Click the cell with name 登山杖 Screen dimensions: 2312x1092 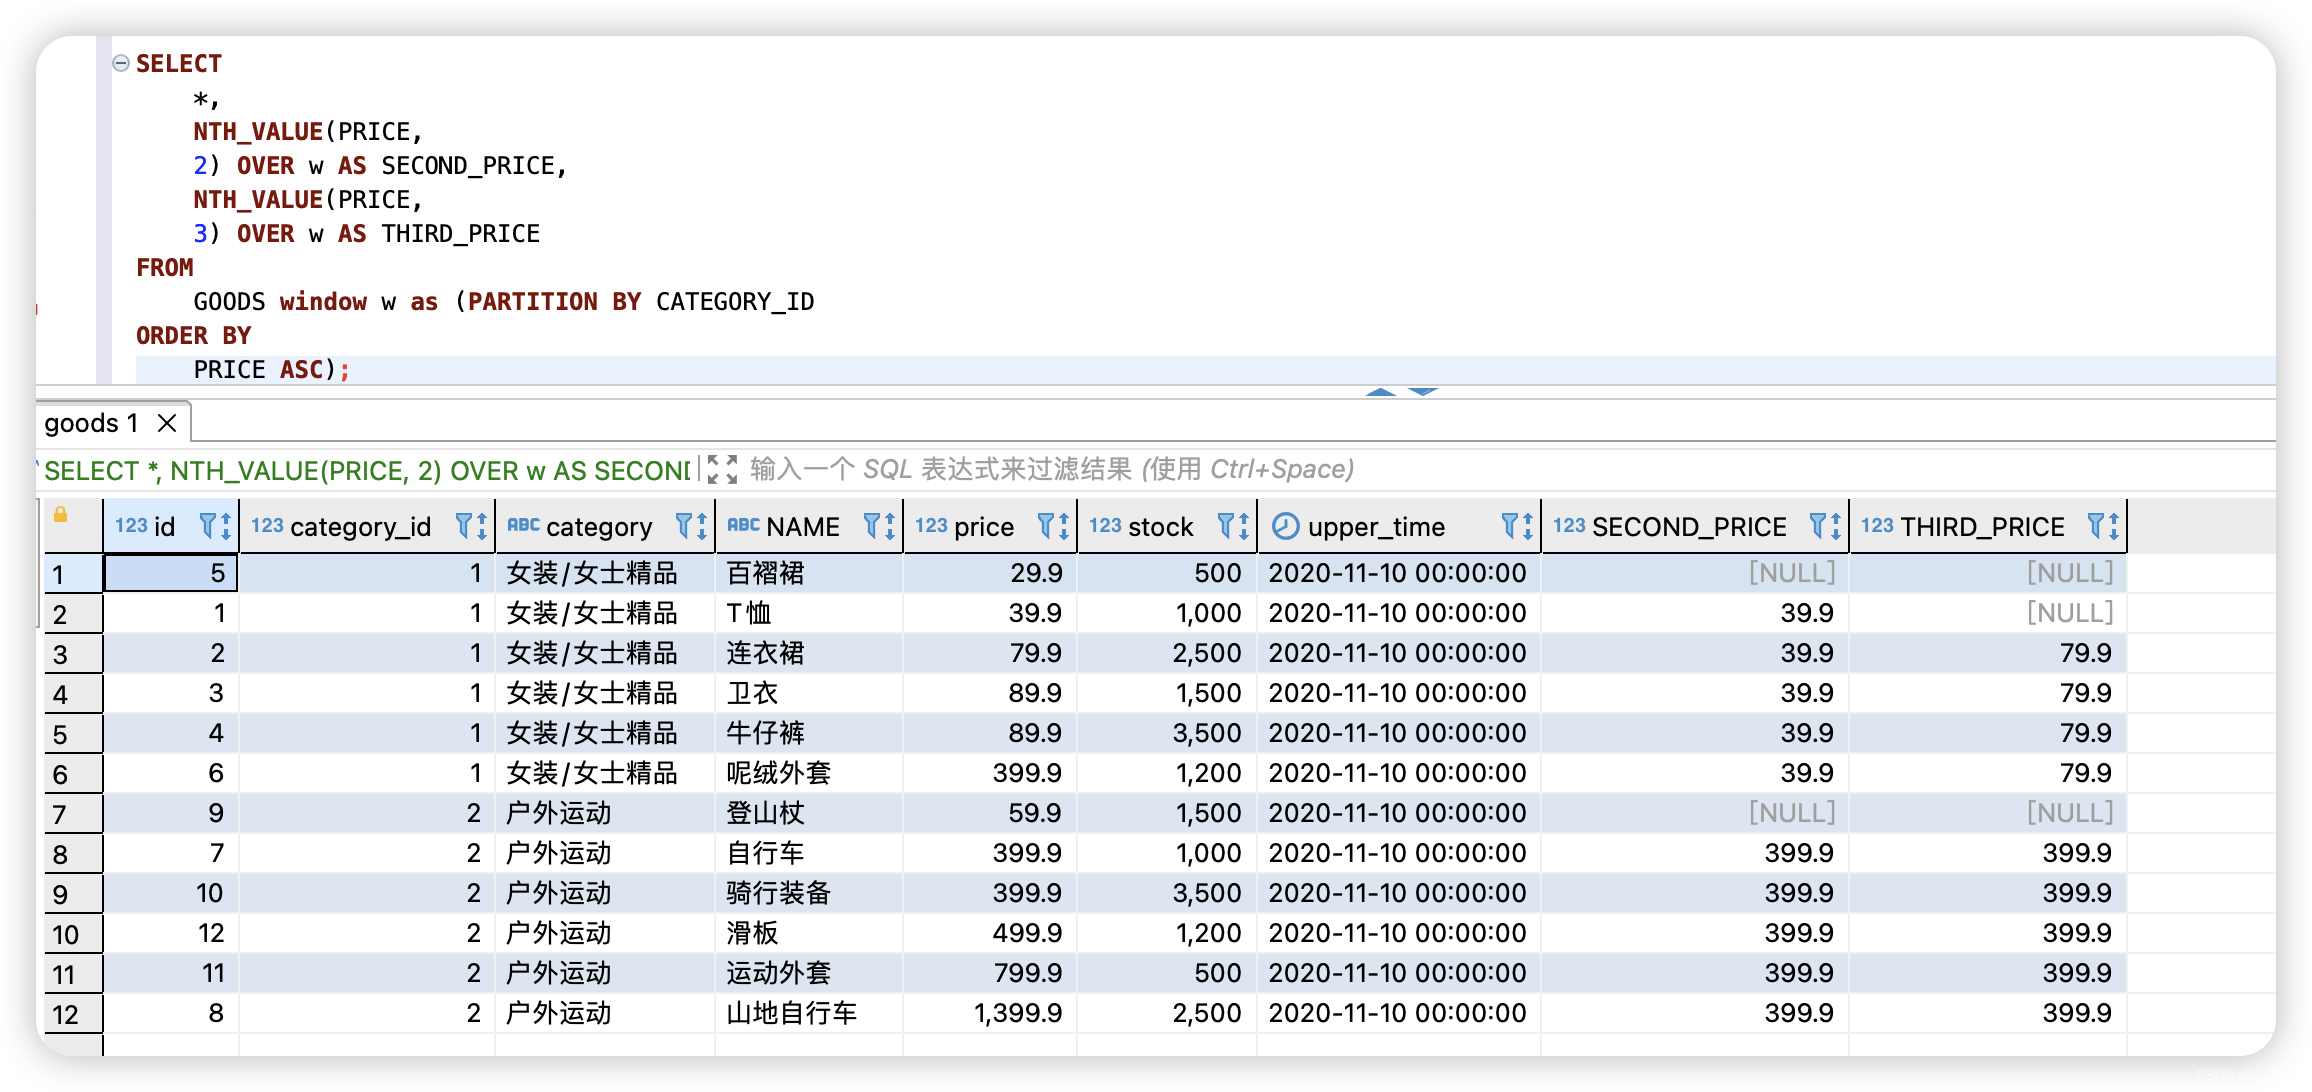[x=809, y=813]
